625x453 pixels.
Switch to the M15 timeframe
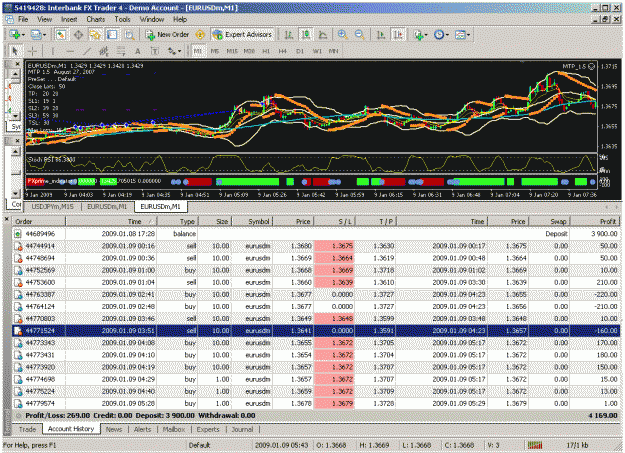(x=232, y=51)
